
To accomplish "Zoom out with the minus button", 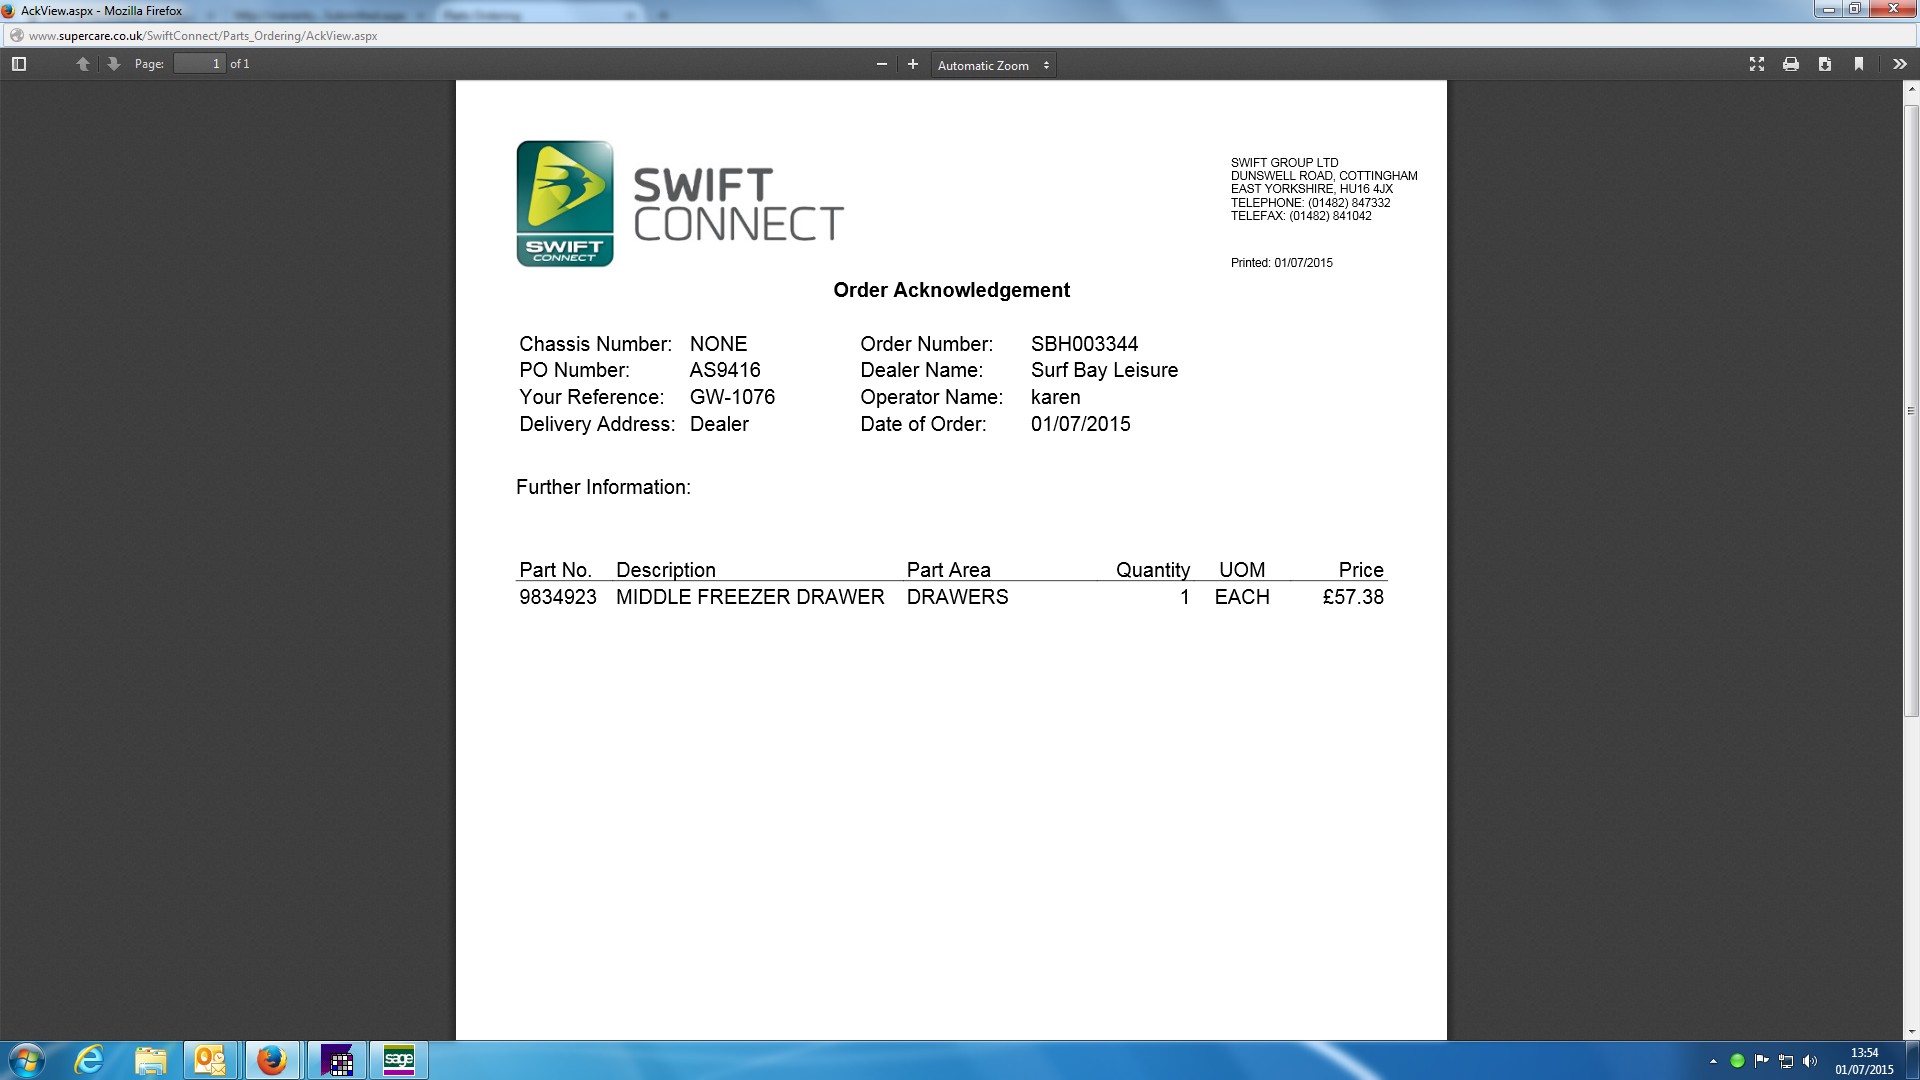I will pos(881,64).
